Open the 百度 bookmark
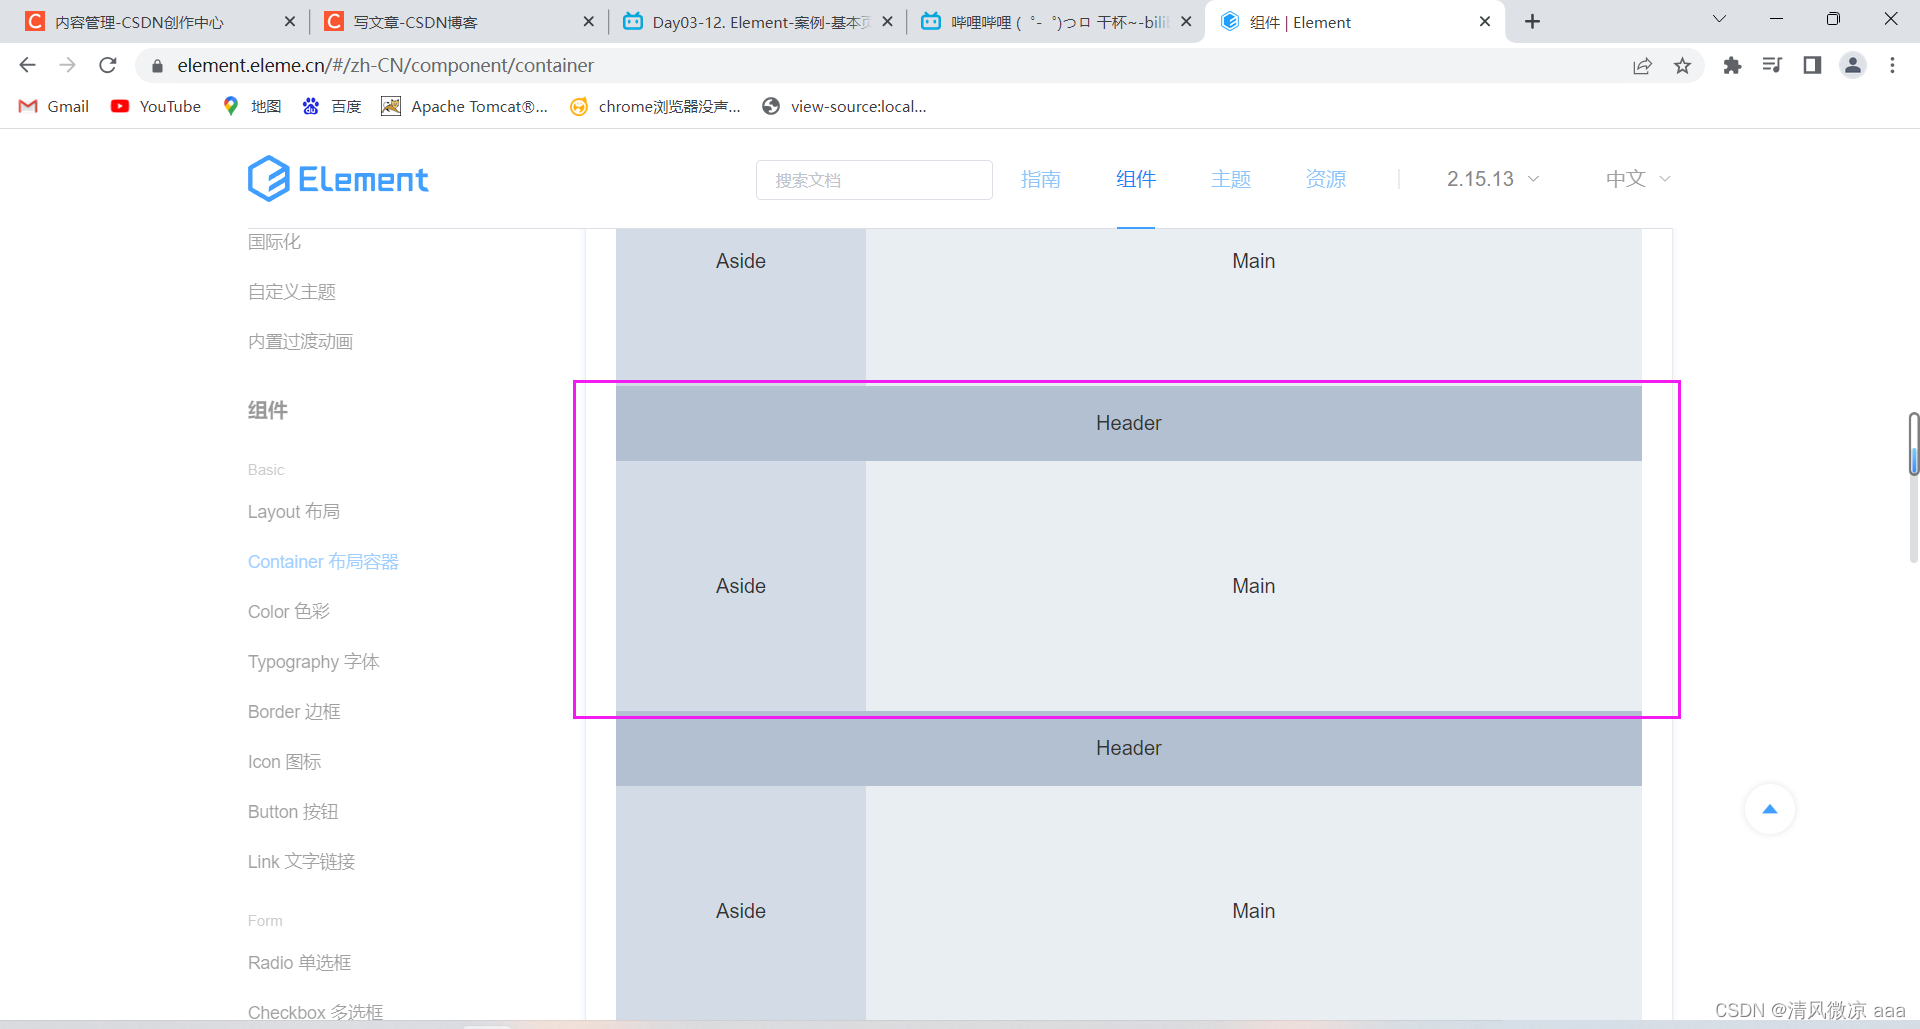Screen dimensions: 1920x1029 pos(332,106)
